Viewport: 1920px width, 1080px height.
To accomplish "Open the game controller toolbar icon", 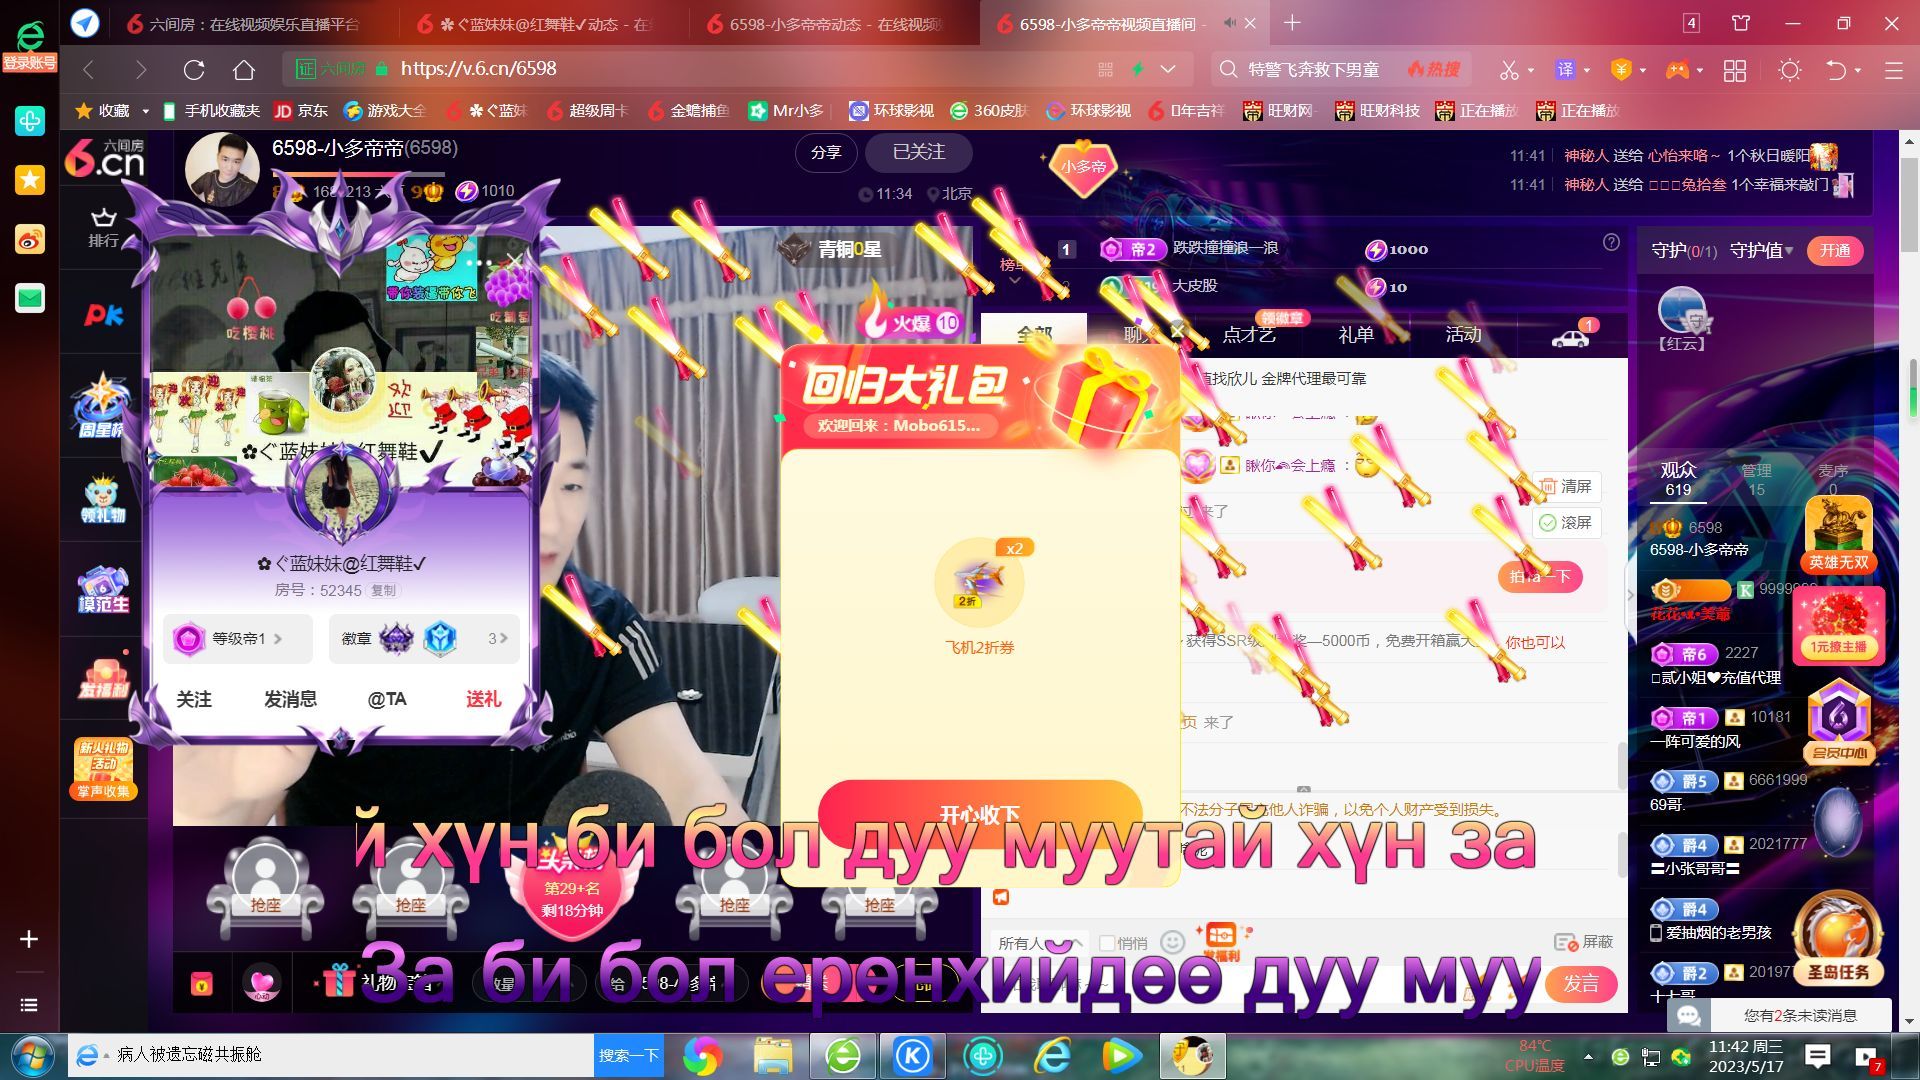I will click(x=1676, y=70).
